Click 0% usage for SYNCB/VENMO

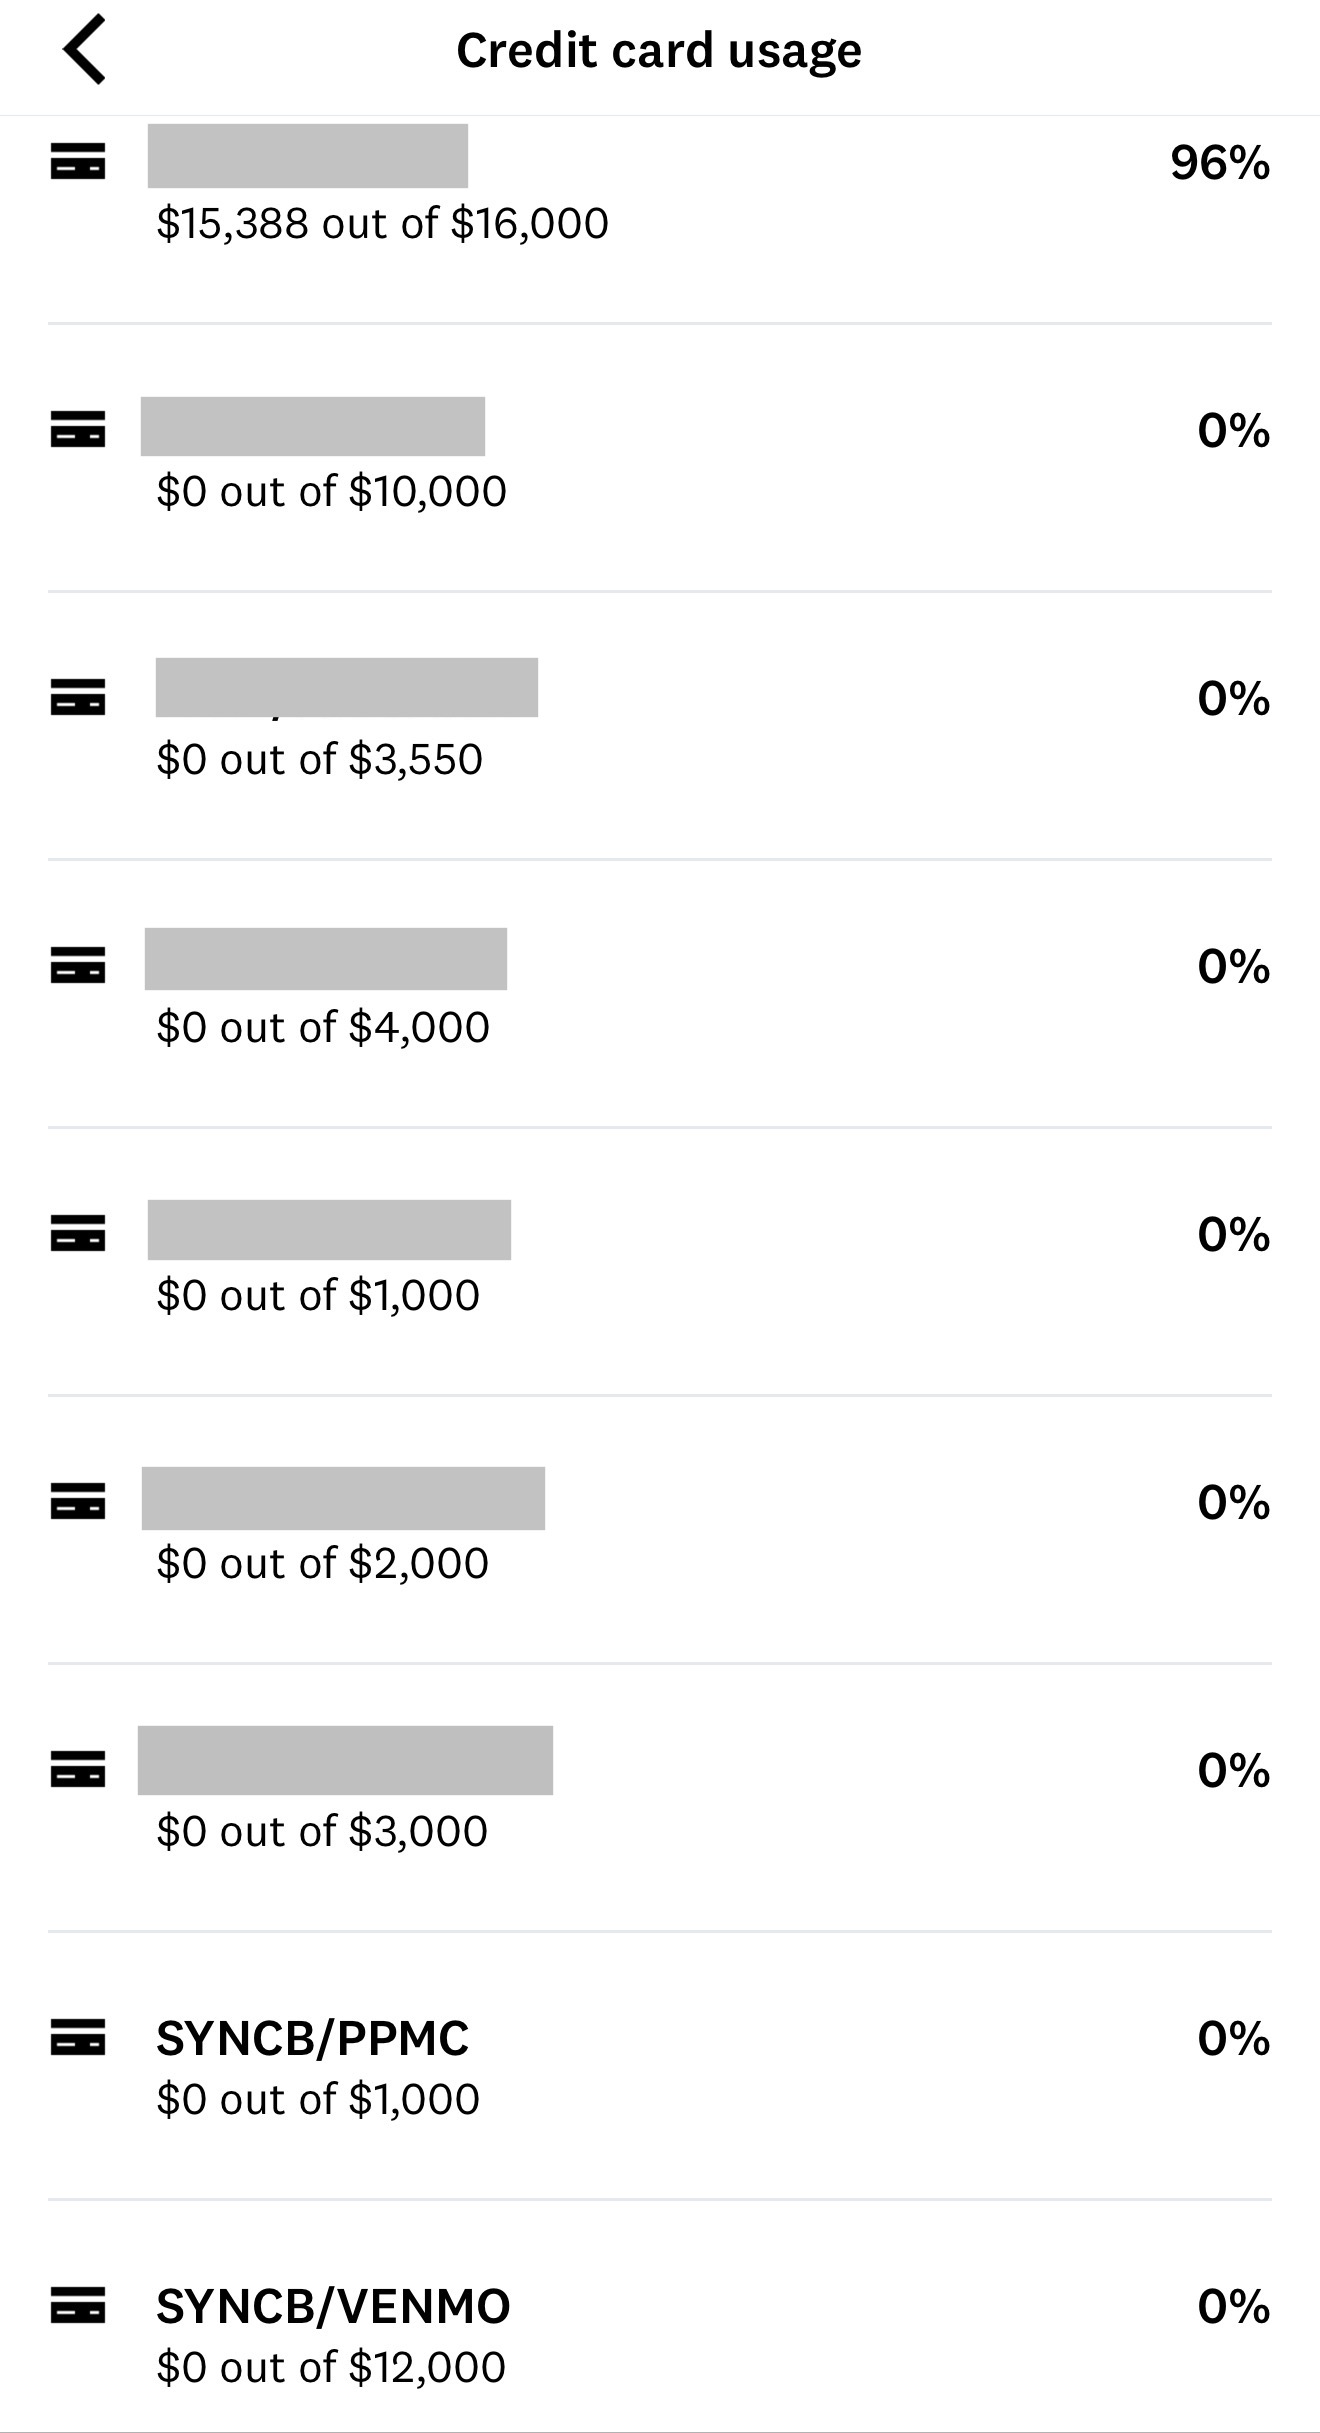(x=1233, y=2307)
